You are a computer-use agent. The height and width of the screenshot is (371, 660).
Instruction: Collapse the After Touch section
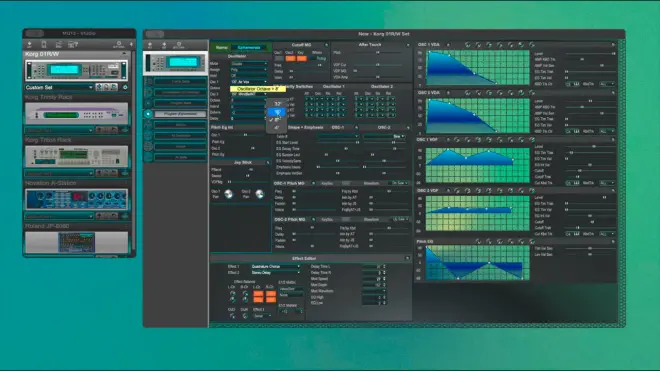407,45
